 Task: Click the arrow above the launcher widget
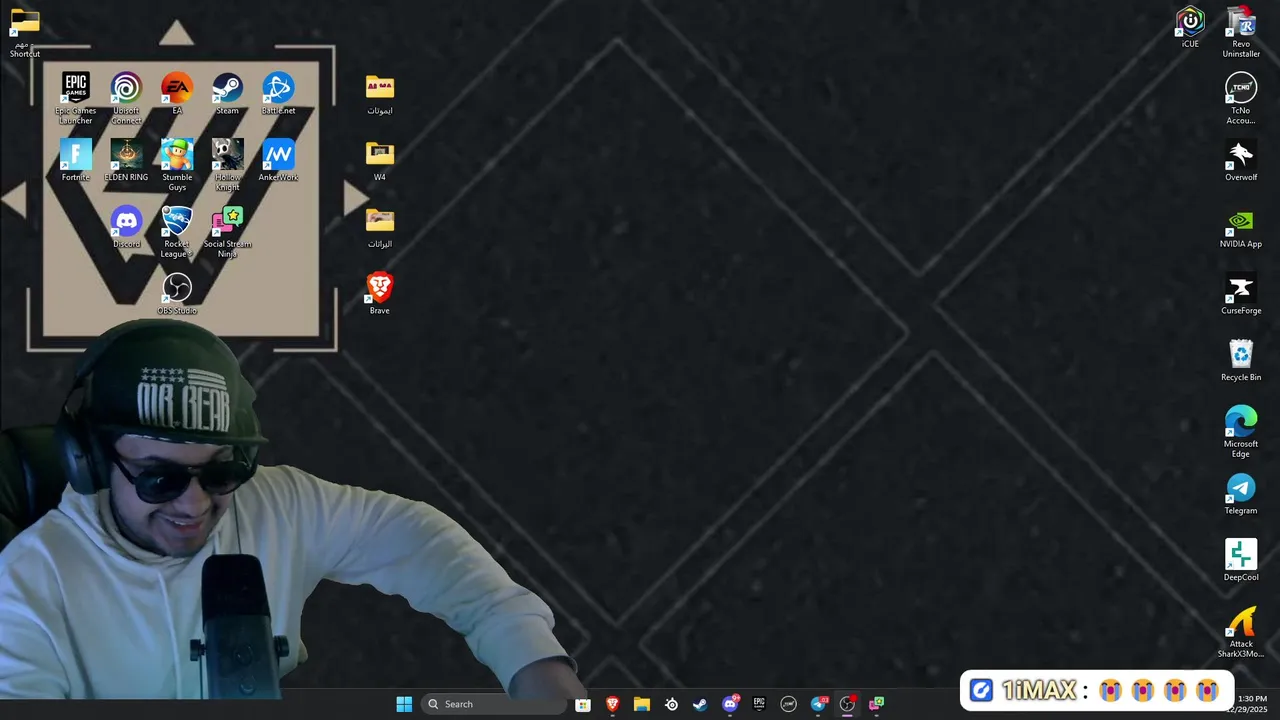click(x=176, y=33)
